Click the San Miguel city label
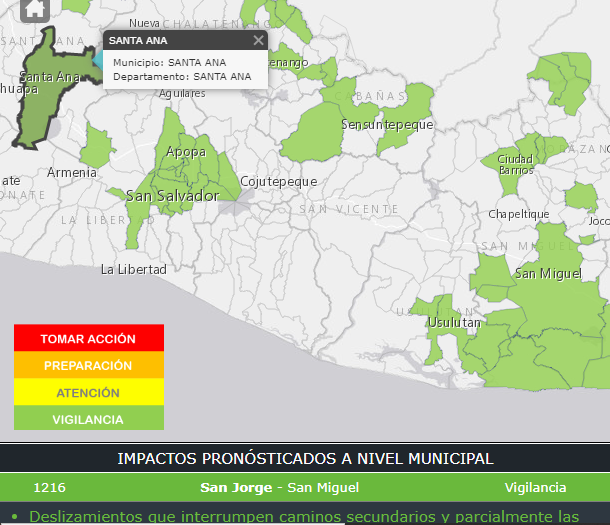This screenshot has width=610, height=525. point(547,273)
